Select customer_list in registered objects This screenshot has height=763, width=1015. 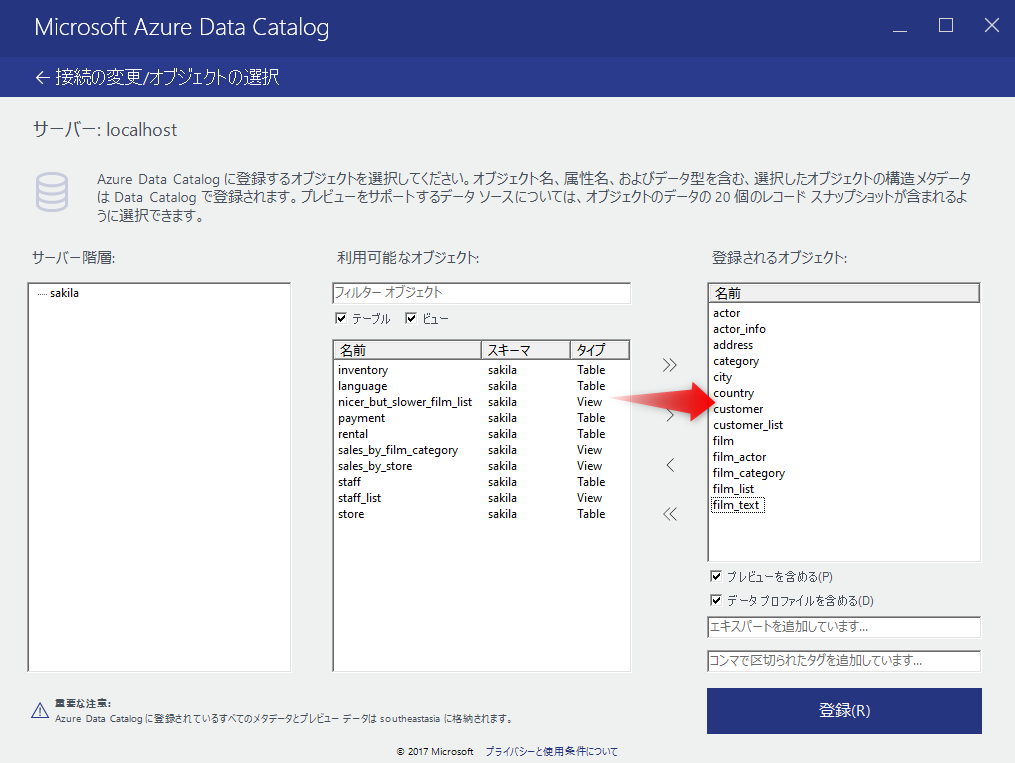748,425
